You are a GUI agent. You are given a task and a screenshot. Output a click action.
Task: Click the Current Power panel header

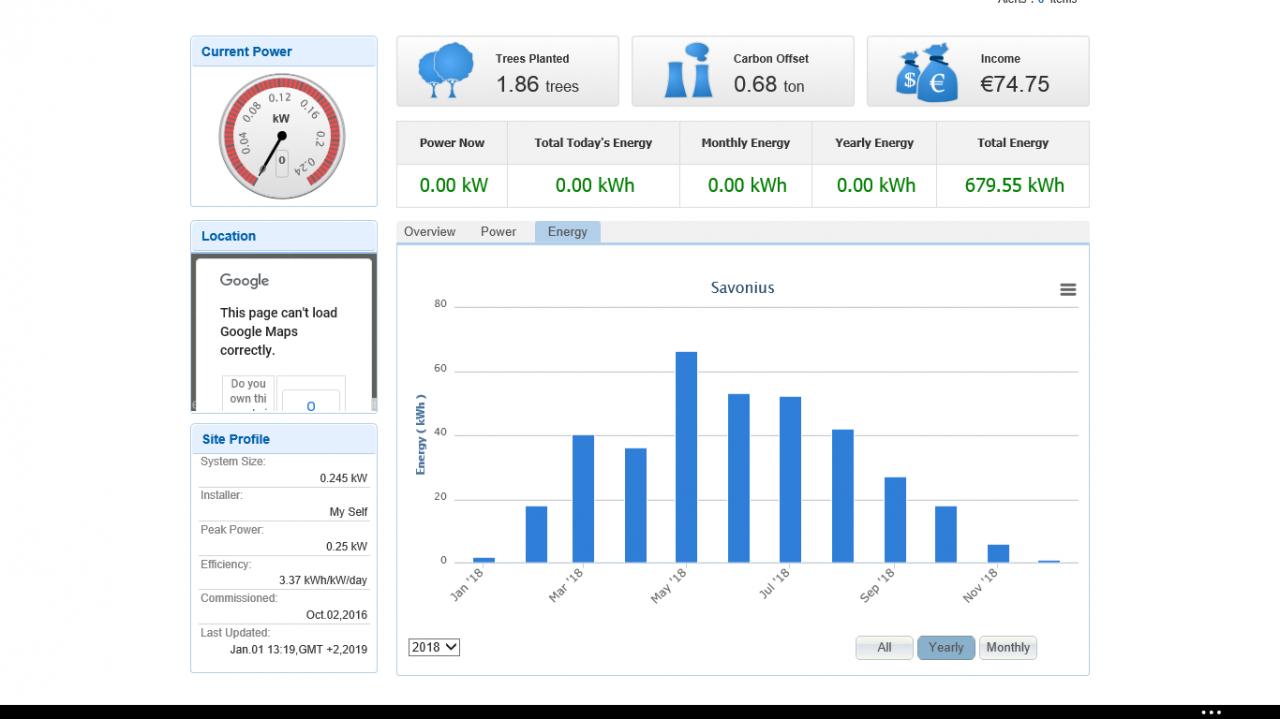284,52
